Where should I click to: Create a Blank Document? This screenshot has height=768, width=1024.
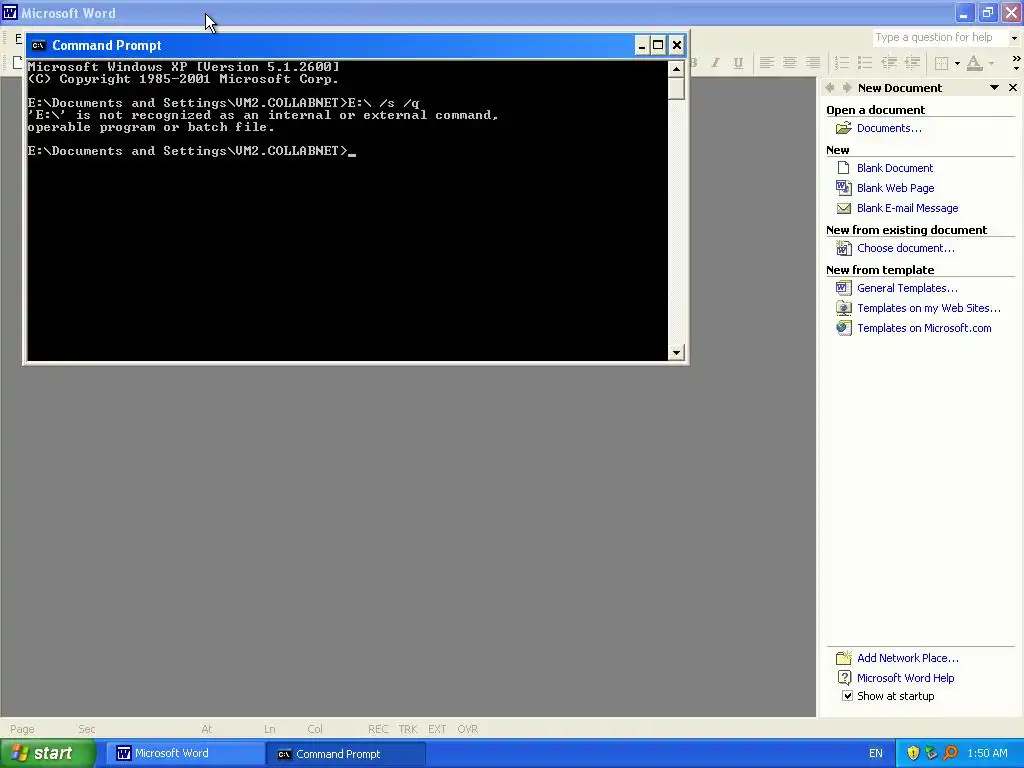click(895, 168)
